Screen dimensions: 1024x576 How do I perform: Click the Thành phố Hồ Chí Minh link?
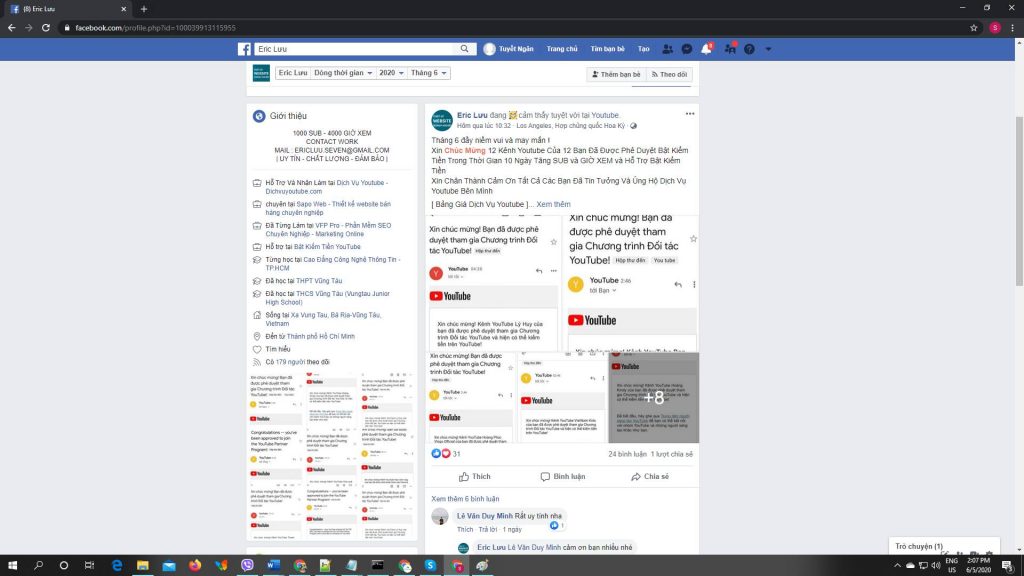[x=321, y=336]
